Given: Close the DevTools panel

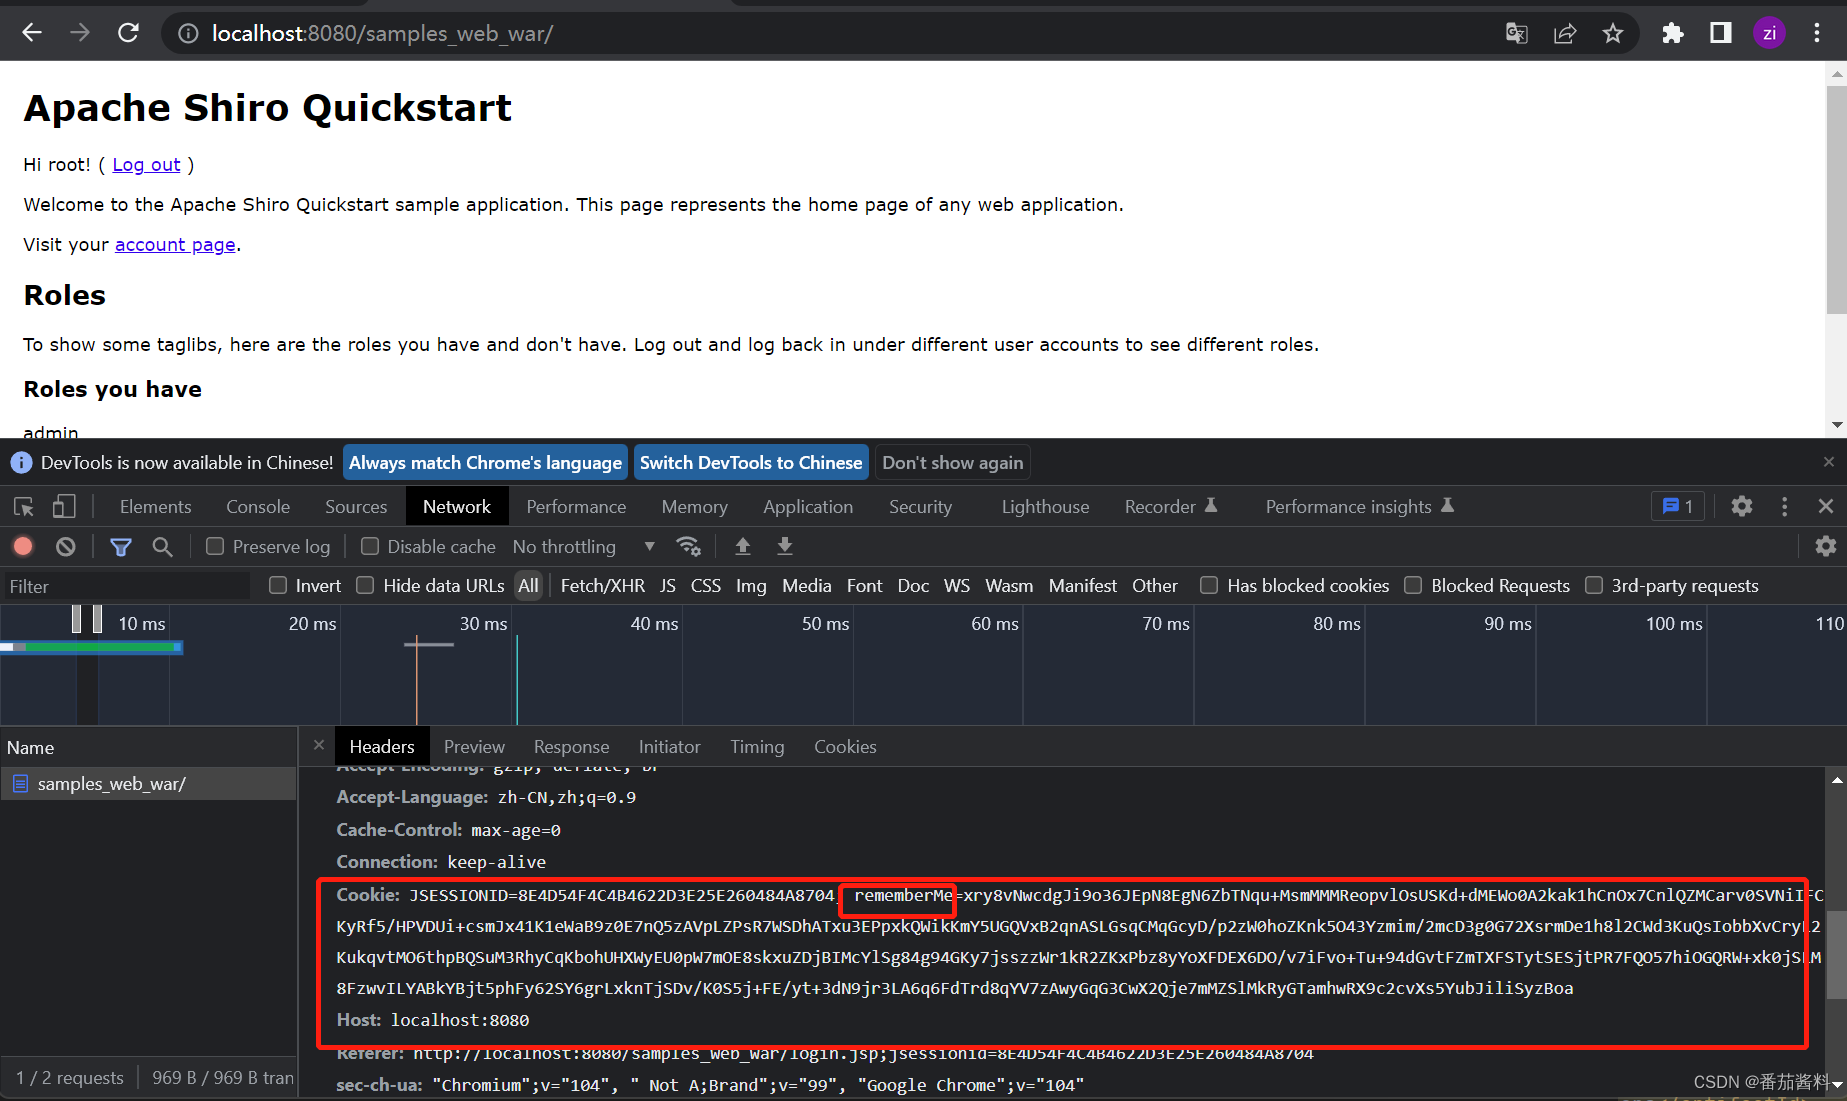Looking at the screenshot, I should (1826, 507).
